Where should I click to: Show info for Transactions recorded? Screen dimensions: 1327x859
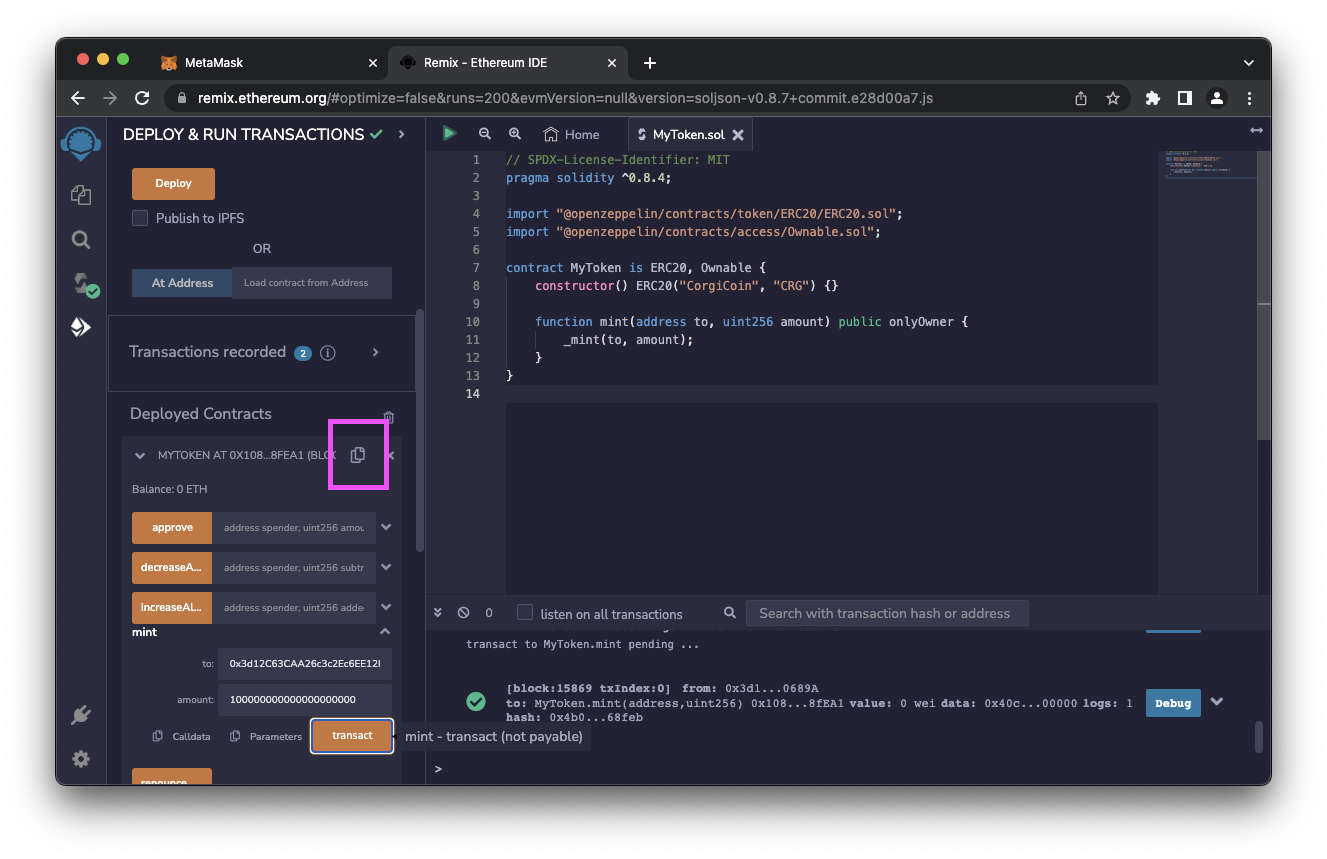328,353
